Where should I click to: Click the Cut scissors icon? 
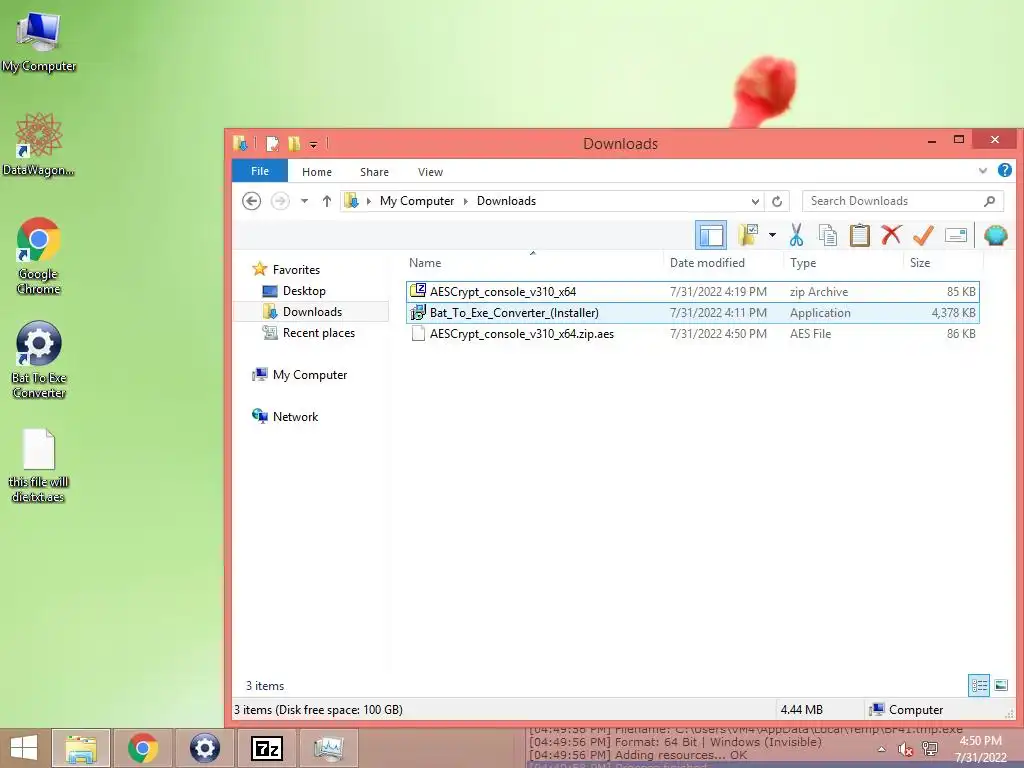tap(796, 235)
